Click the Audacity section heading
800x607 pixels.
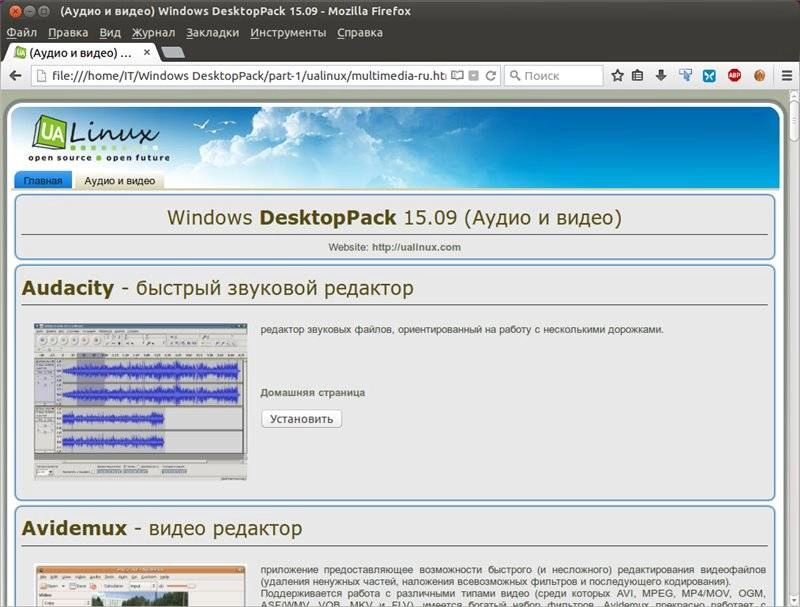(217, 288)
